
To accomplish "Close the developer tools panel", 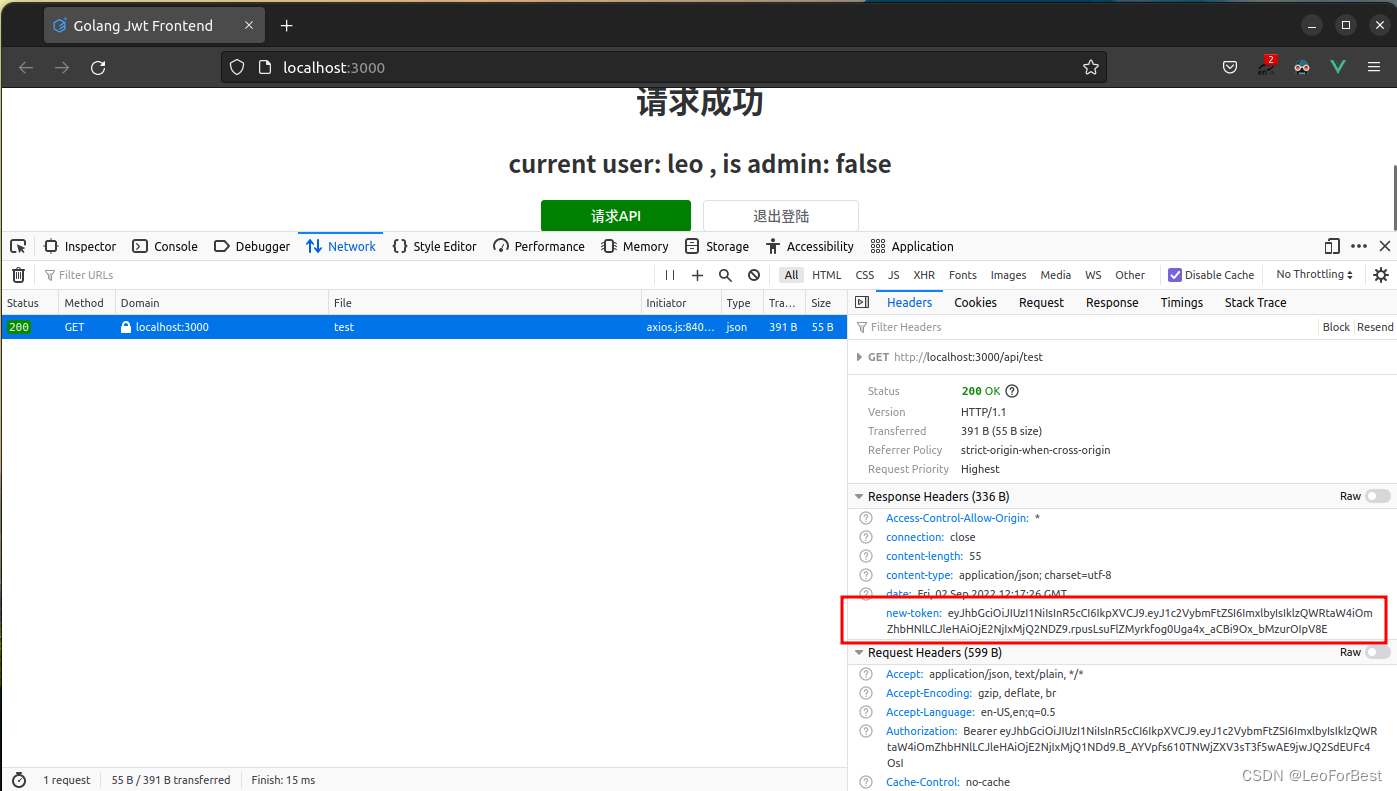I will 1385,246.
